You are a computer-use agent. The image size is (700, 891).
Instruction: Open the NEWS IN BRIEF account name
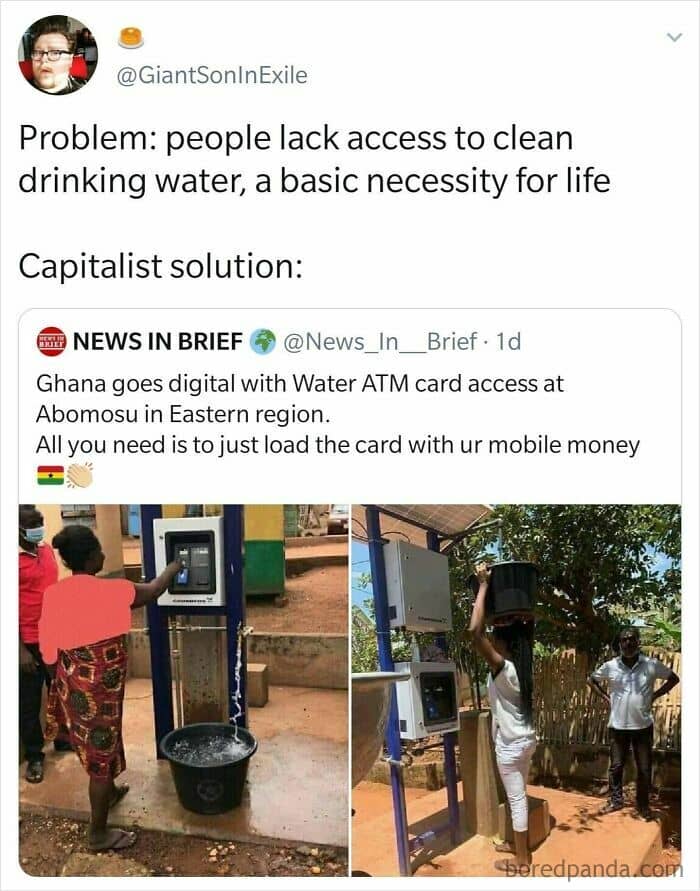[x=158, y=342]
